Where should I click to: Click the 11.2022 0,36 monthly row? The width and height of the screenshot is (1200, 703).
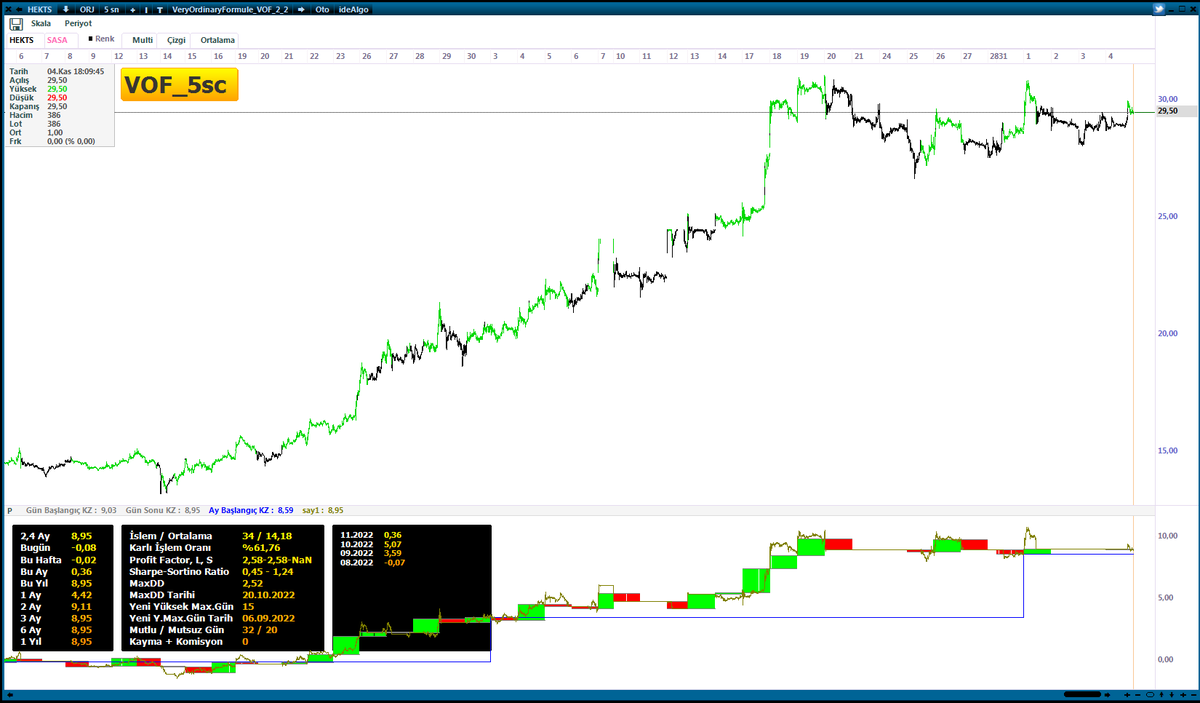(372, 535)
